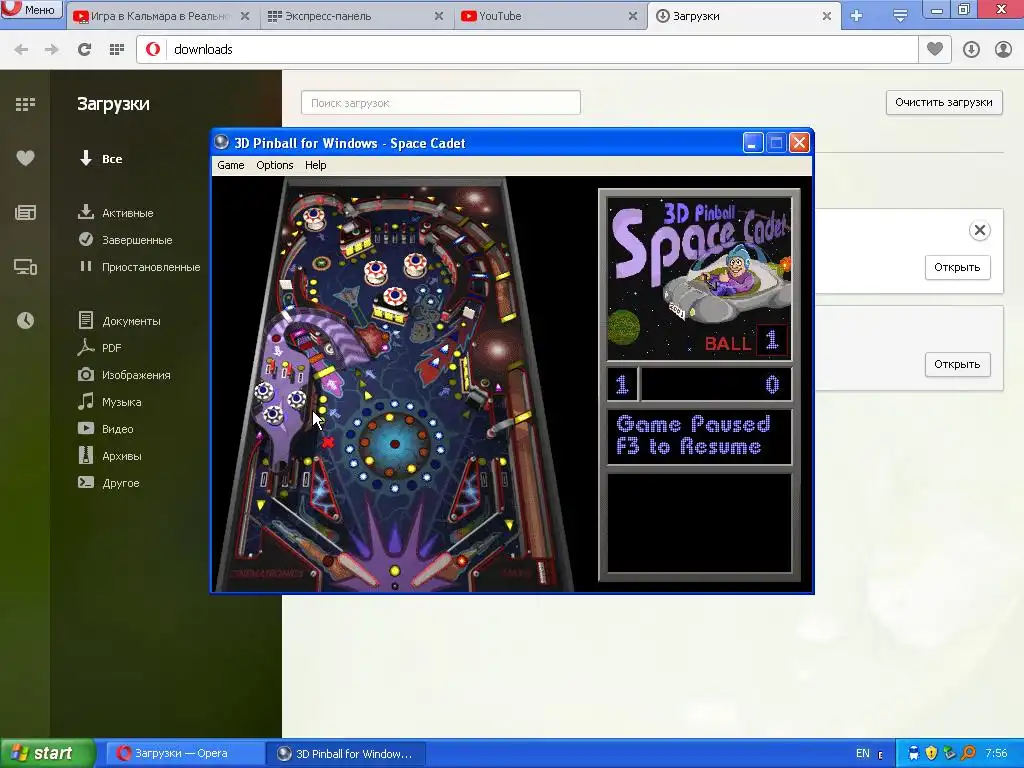Image resolution: width=1024 pixels, height=768 pixels.
Task: Click the upper Открыть button
Action: click(957, 267)
